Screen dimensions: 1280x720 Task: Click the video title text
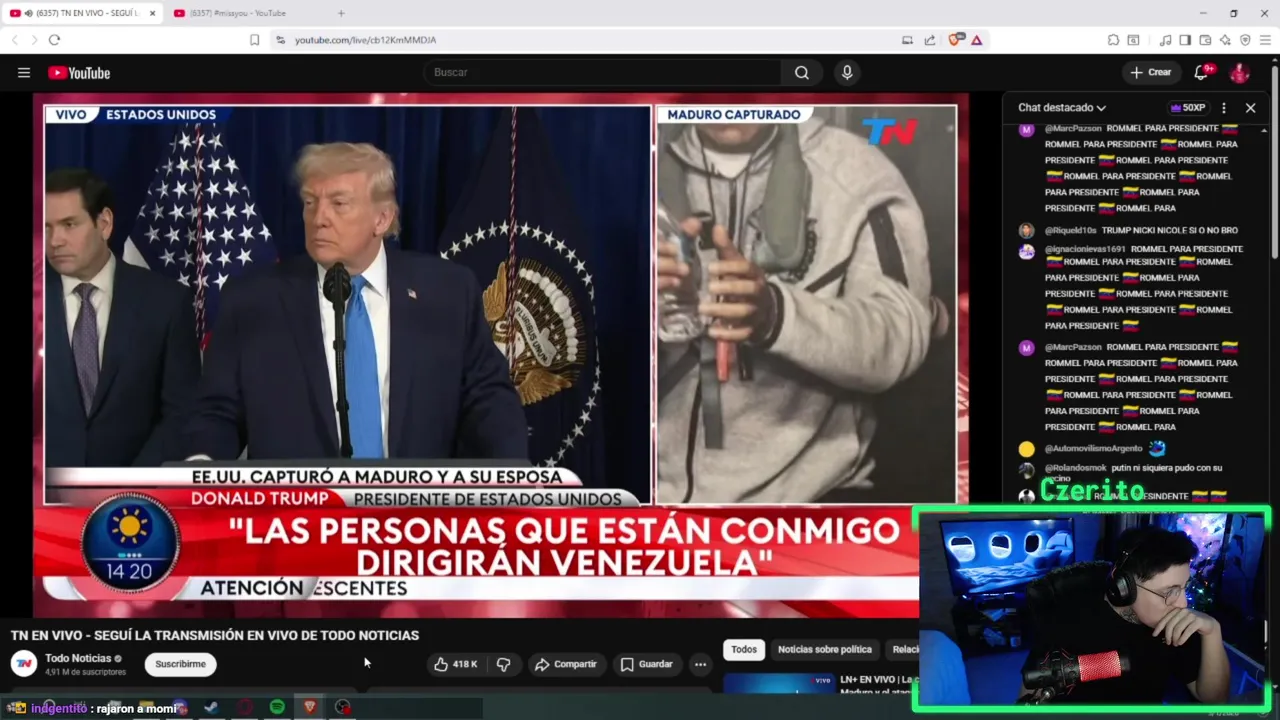(215, 635)
